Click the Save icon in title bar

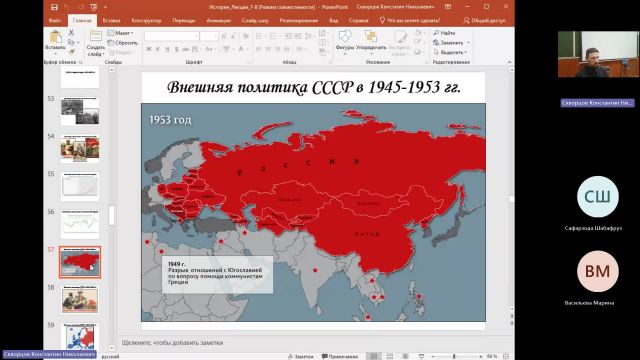[54, 7]
